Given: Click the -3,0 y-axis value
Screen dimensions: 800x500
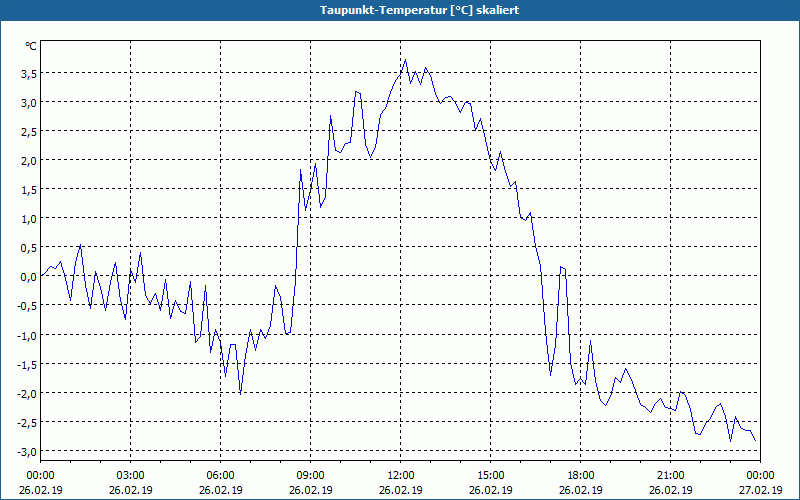Looking at the screenshot, I should pyautogui.click(x=27, y=452).
